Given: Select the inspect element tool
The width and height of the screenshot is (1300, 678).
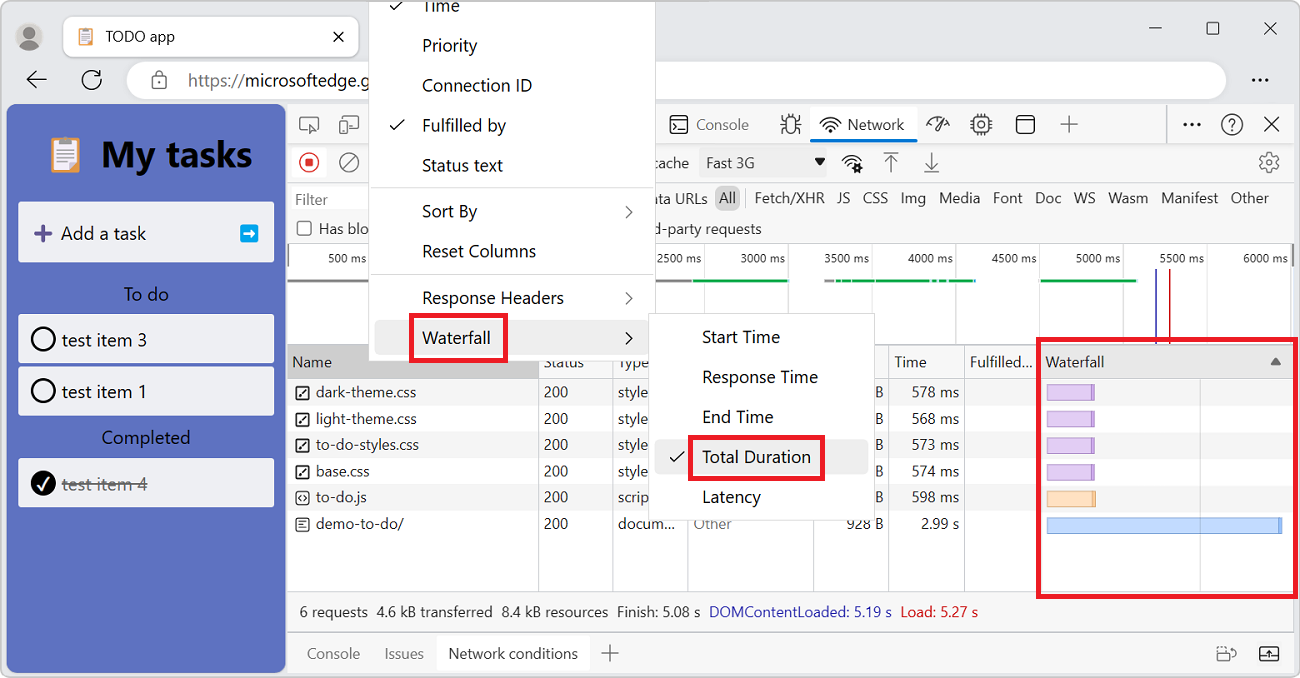Looking at the screenshot, I should 309,124.
